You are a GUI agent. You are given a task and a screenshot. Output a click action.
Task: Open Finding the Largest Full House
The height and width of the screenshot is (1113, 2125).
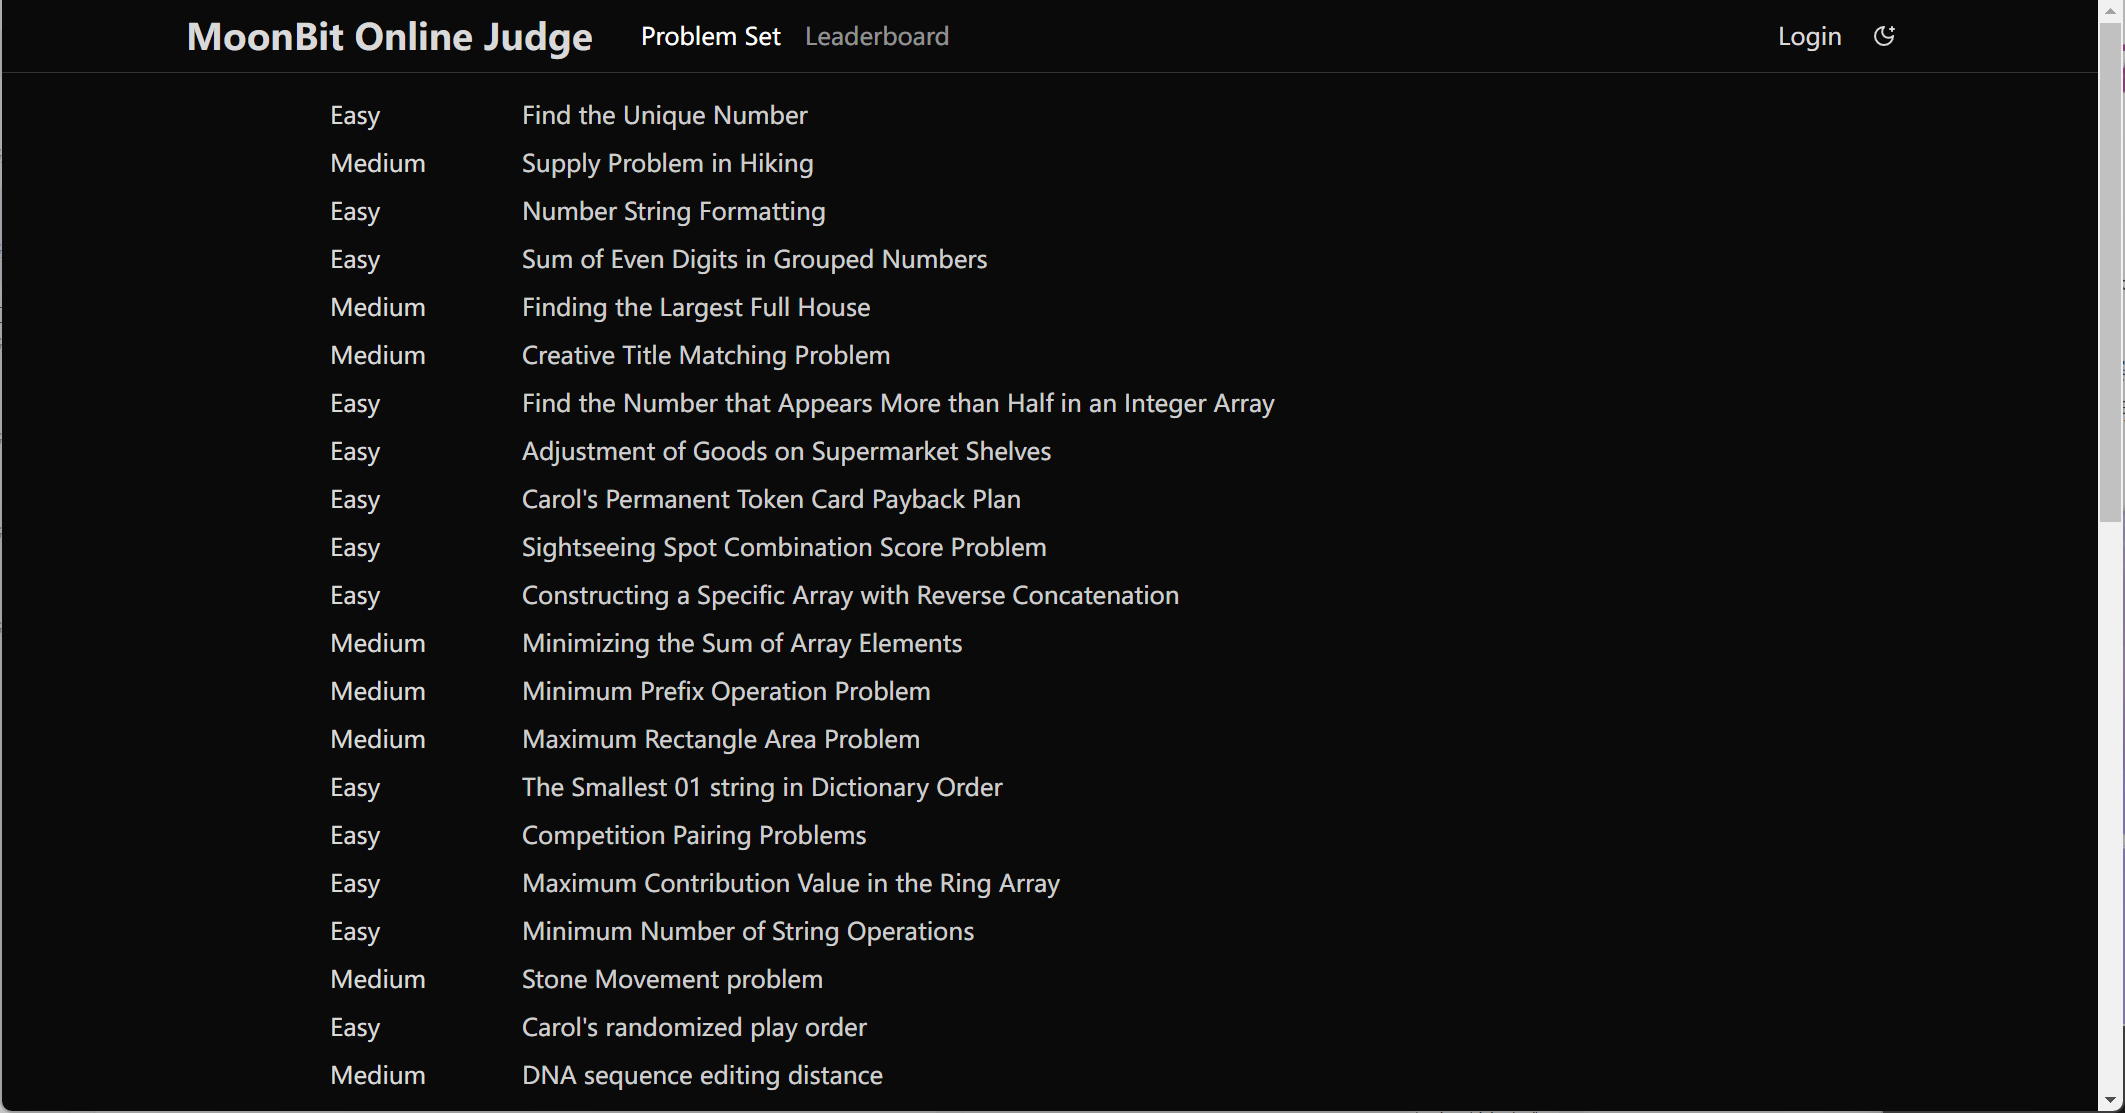[x=695, y=307]
